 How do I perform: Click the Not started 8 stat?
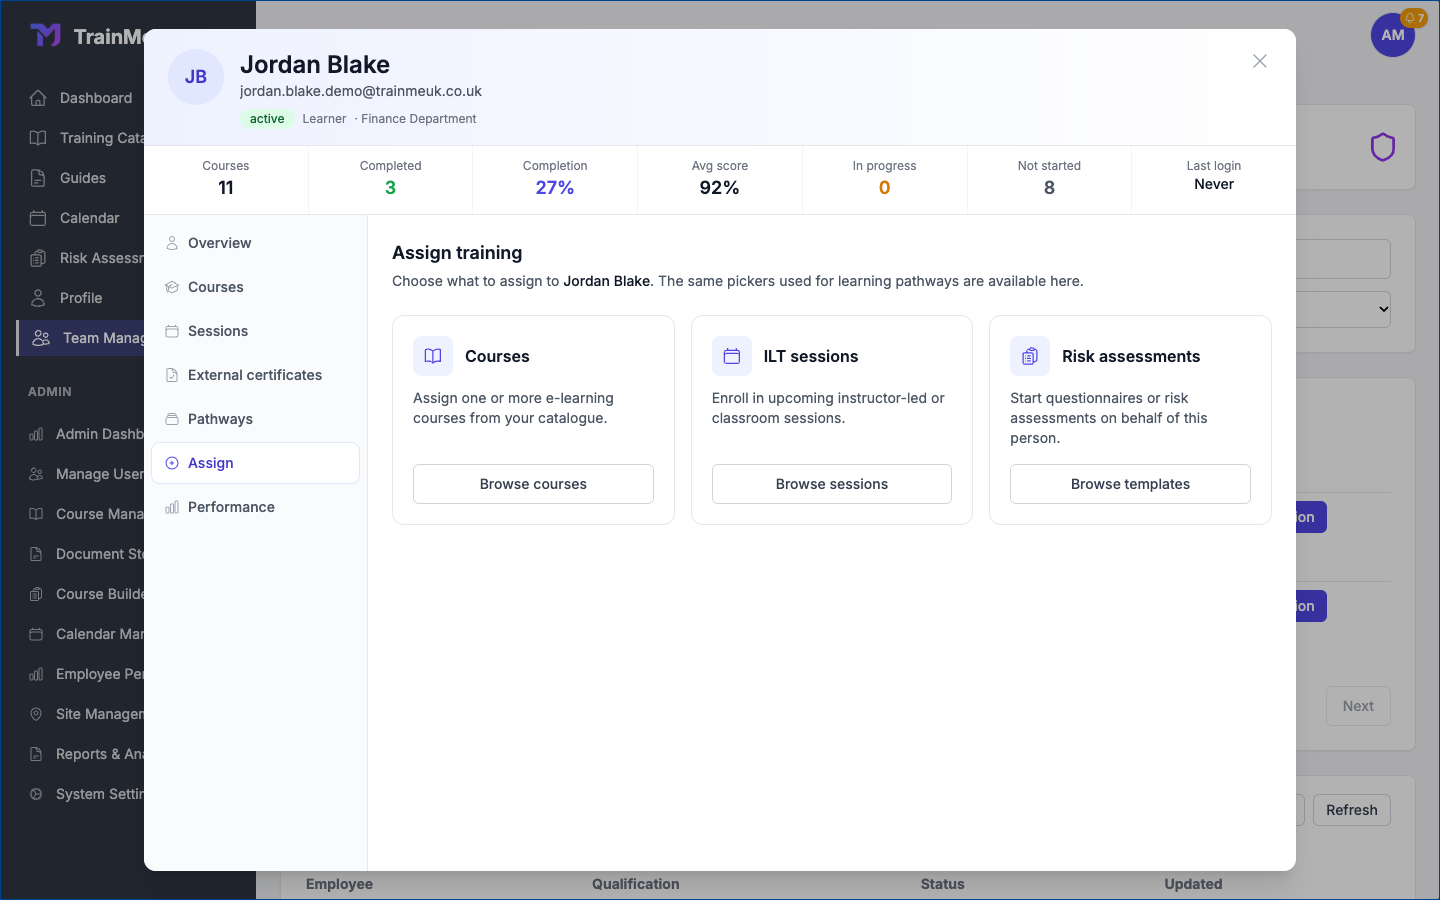pos(1049,179)
